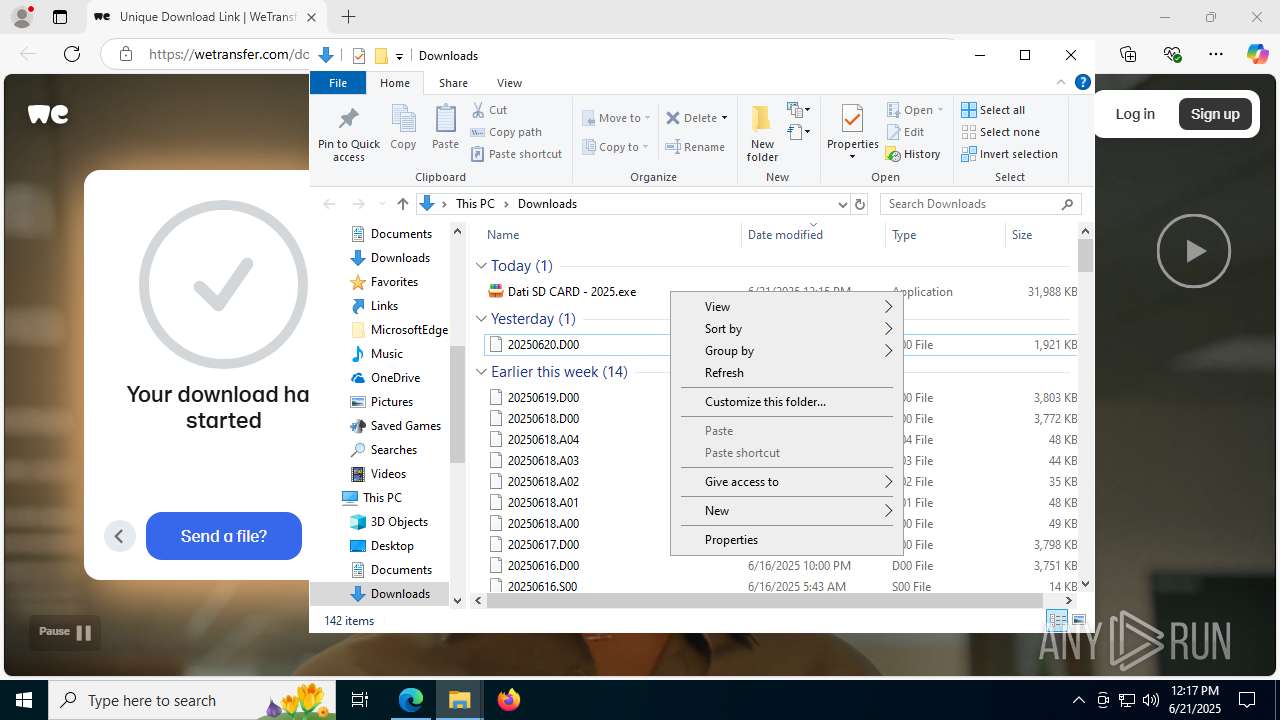Select Favorites in navigation pane
Screen dimensions: 1280x720
point(394,282)
